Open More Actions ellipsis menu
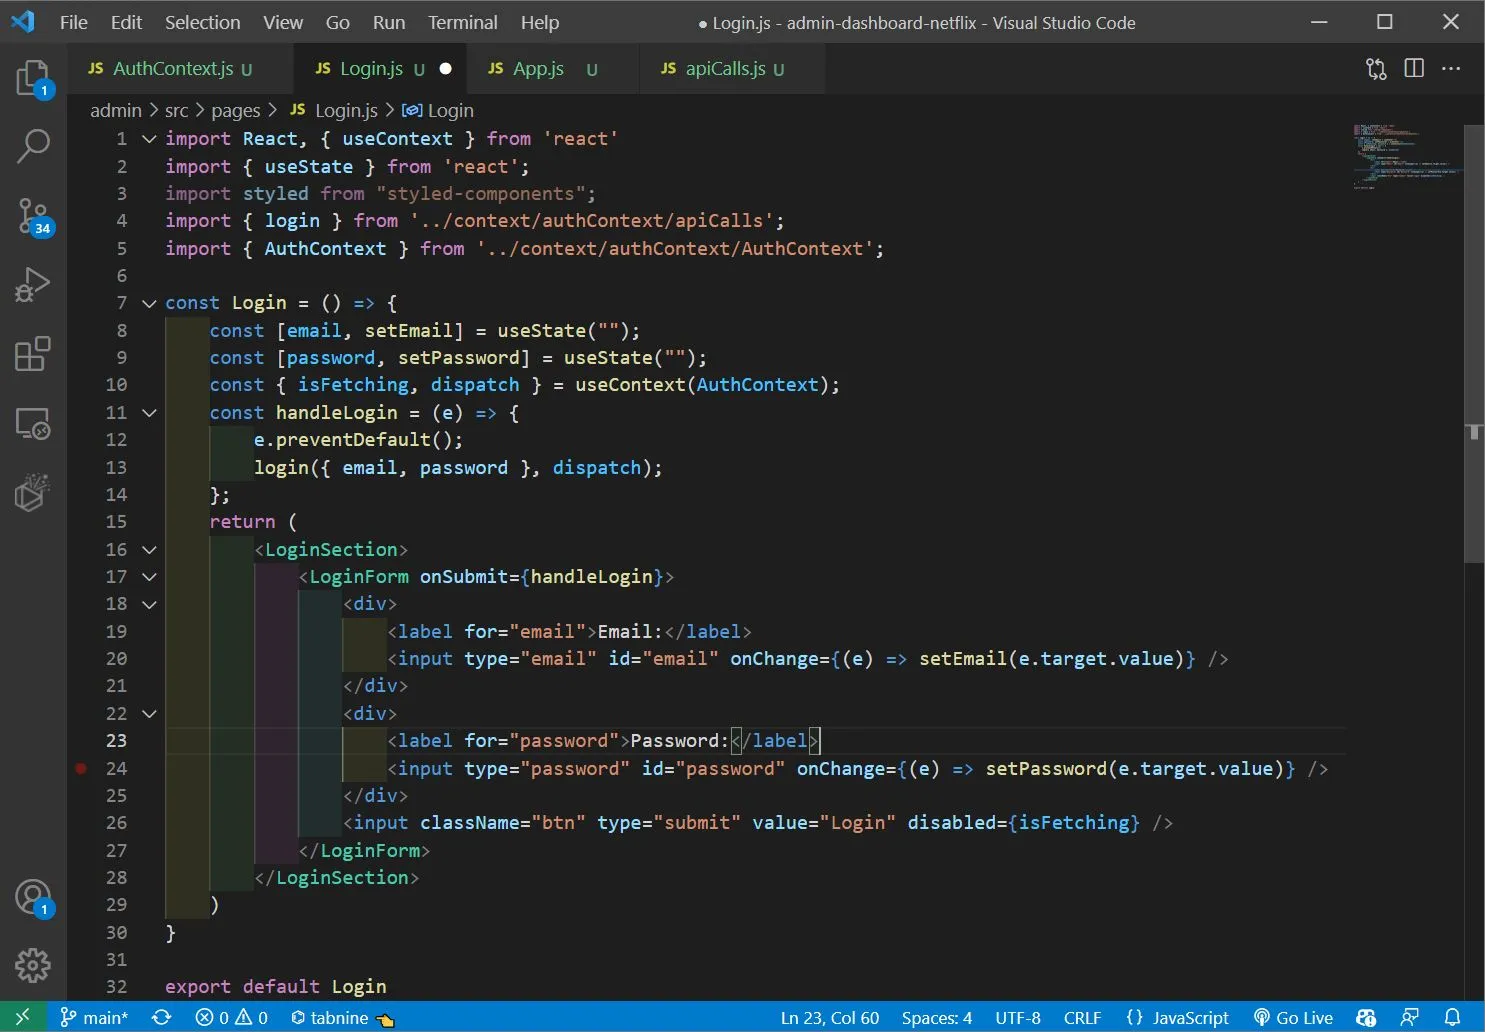The width and height of the screenshot is (1485, 1032). (x=1451, y=69)
